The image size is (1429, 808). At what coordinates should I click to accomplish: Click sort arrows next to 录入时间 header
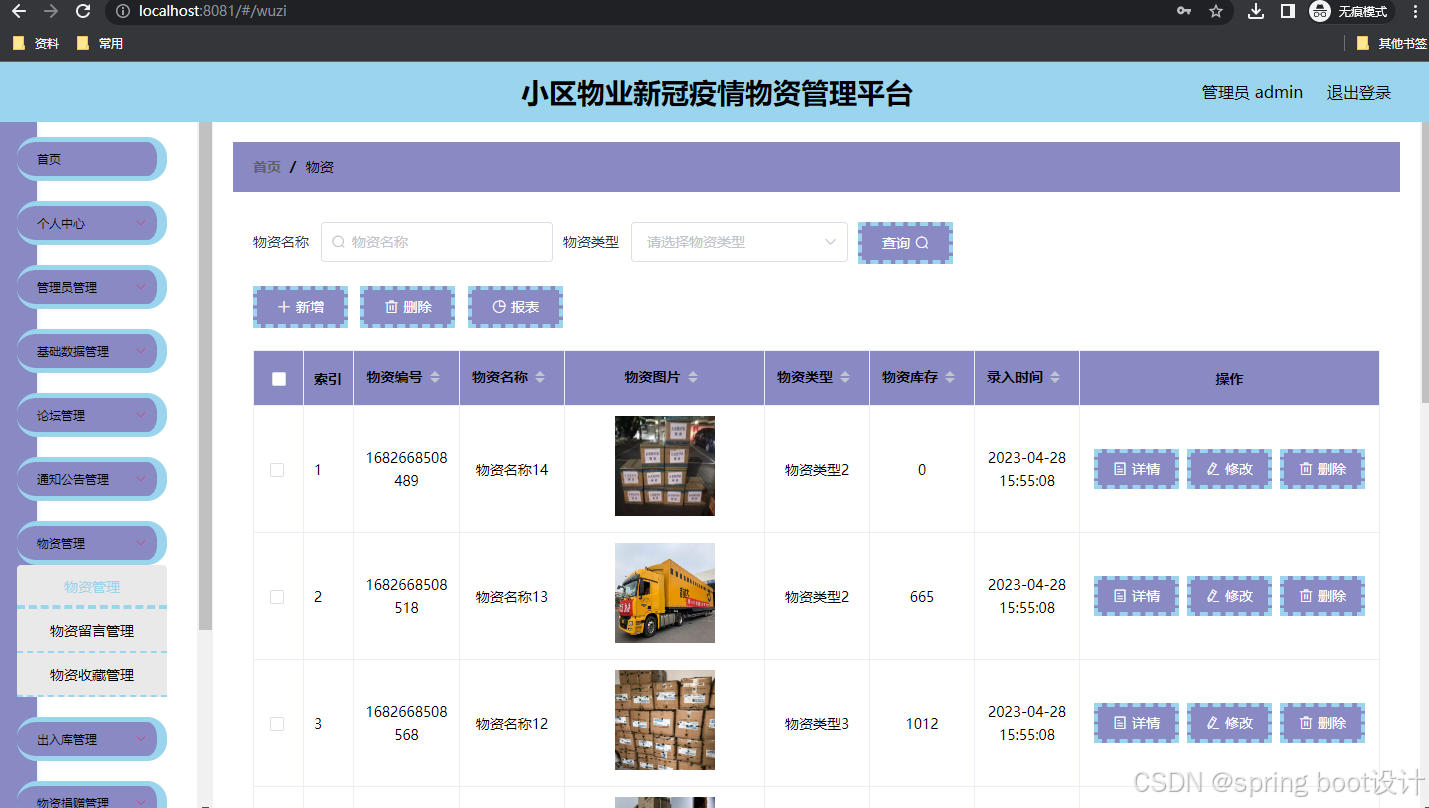pos(1055,377)
